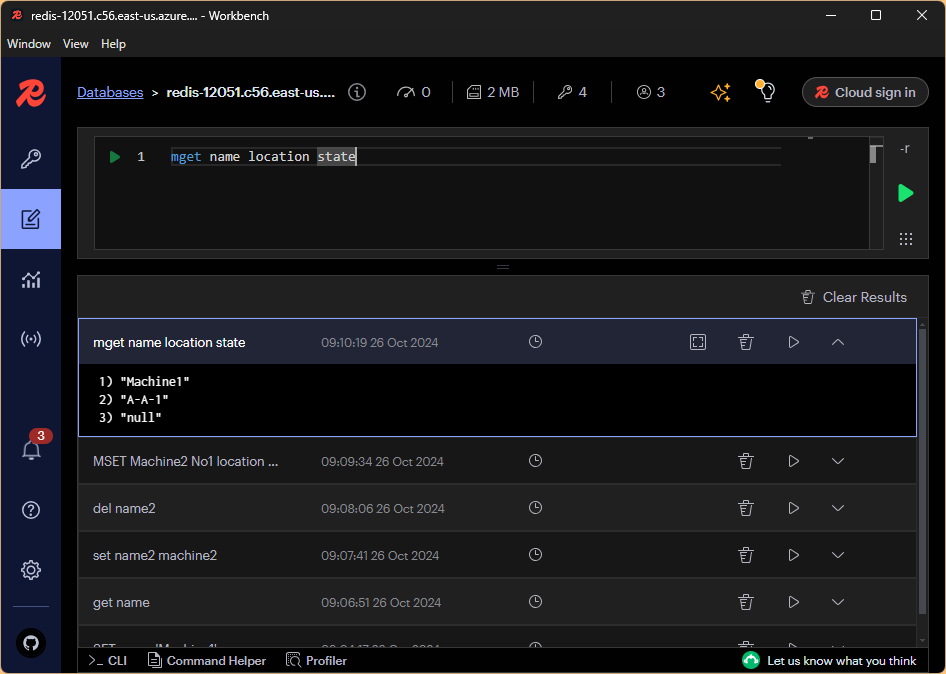Run line 1 using gutter arrow
946x674 pixels.
pyautogui.click(x=115, y=157)
